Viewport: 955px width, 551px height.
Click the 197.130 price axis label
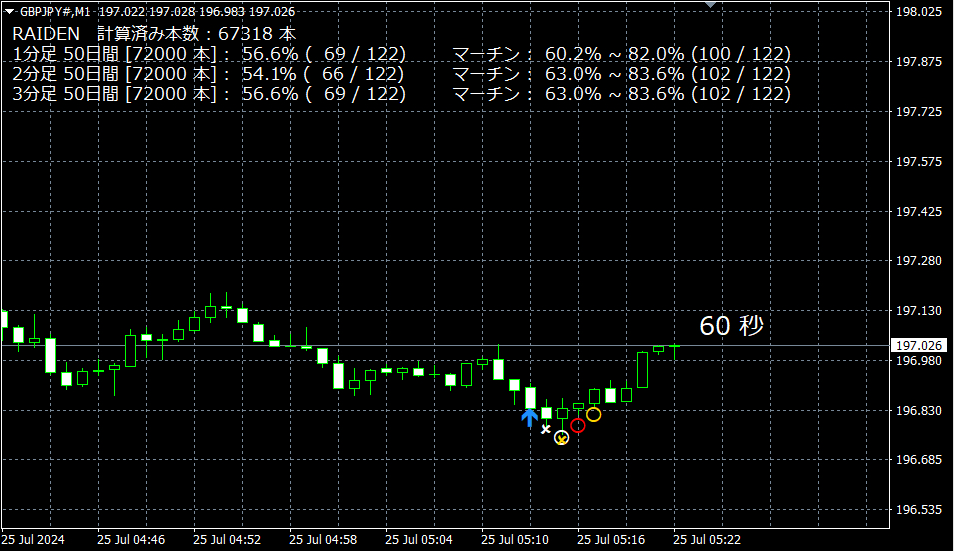point(919,311)
